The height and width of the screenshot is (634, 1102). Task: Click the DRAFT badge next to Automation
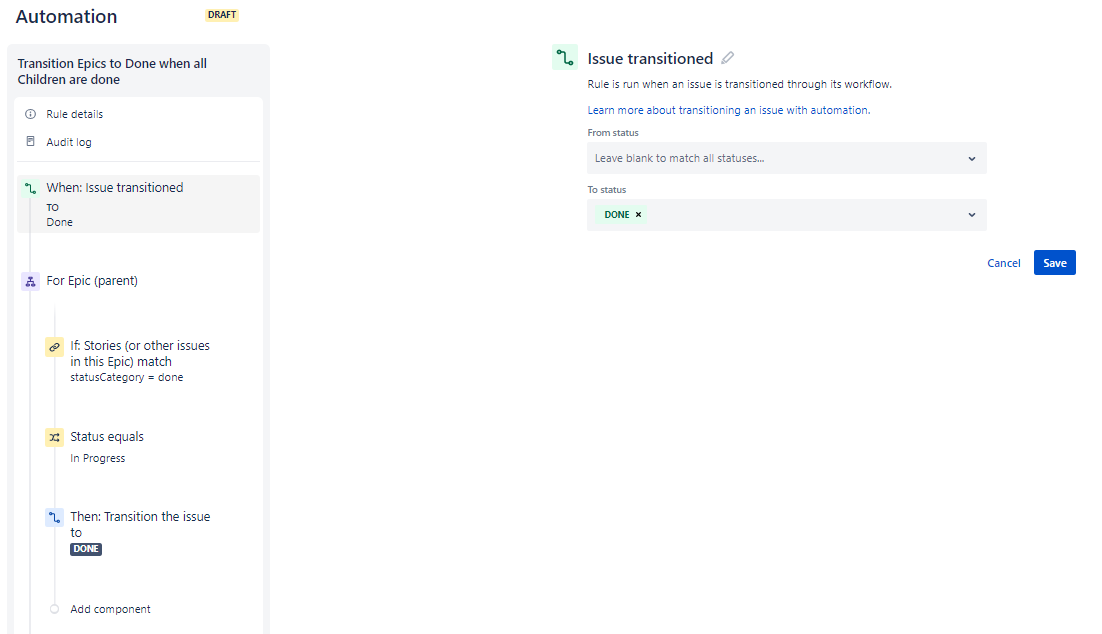tap(221, 15)
